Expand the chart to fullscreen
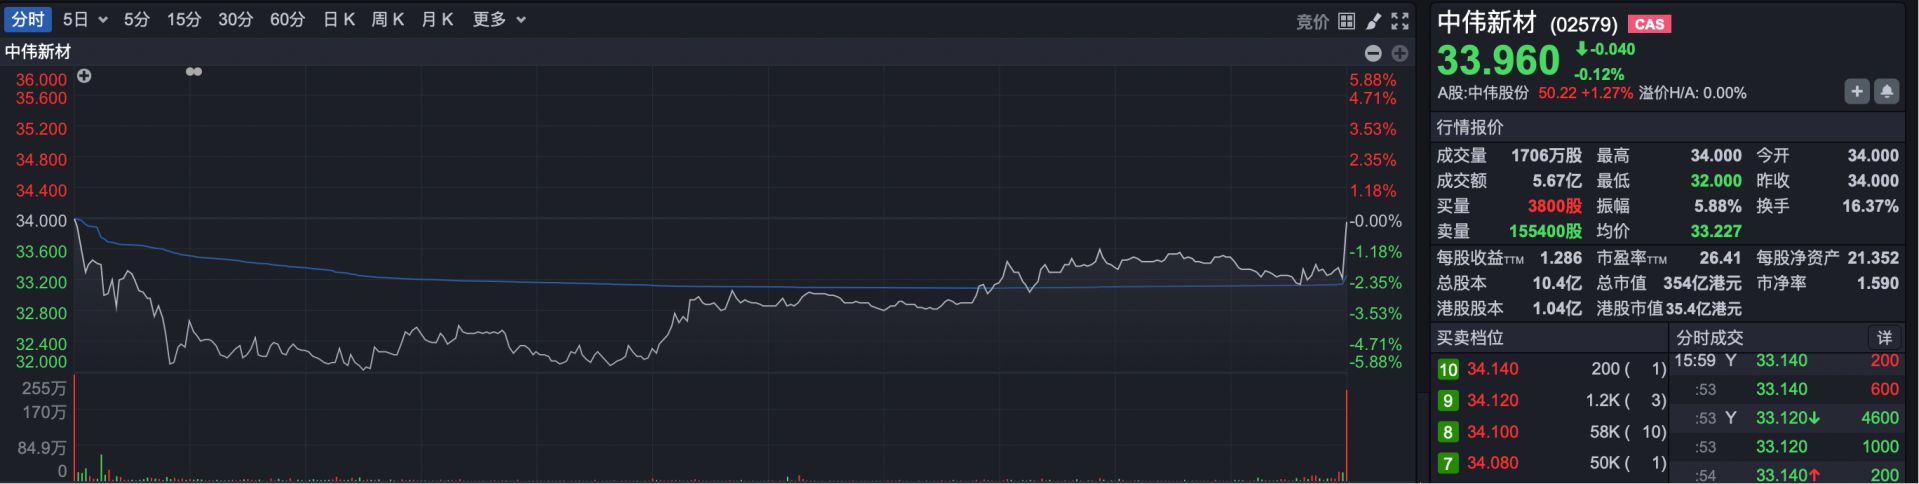 point(1400,21)
